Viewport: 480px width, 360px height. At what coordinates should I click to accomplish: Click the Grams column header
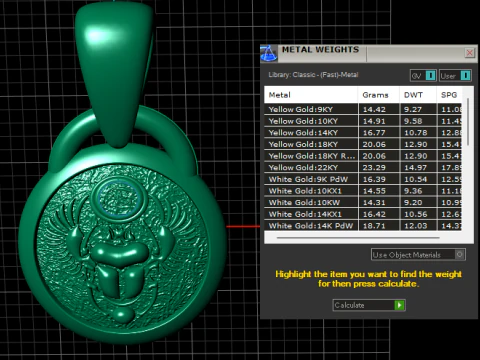(x=379, y=95)
